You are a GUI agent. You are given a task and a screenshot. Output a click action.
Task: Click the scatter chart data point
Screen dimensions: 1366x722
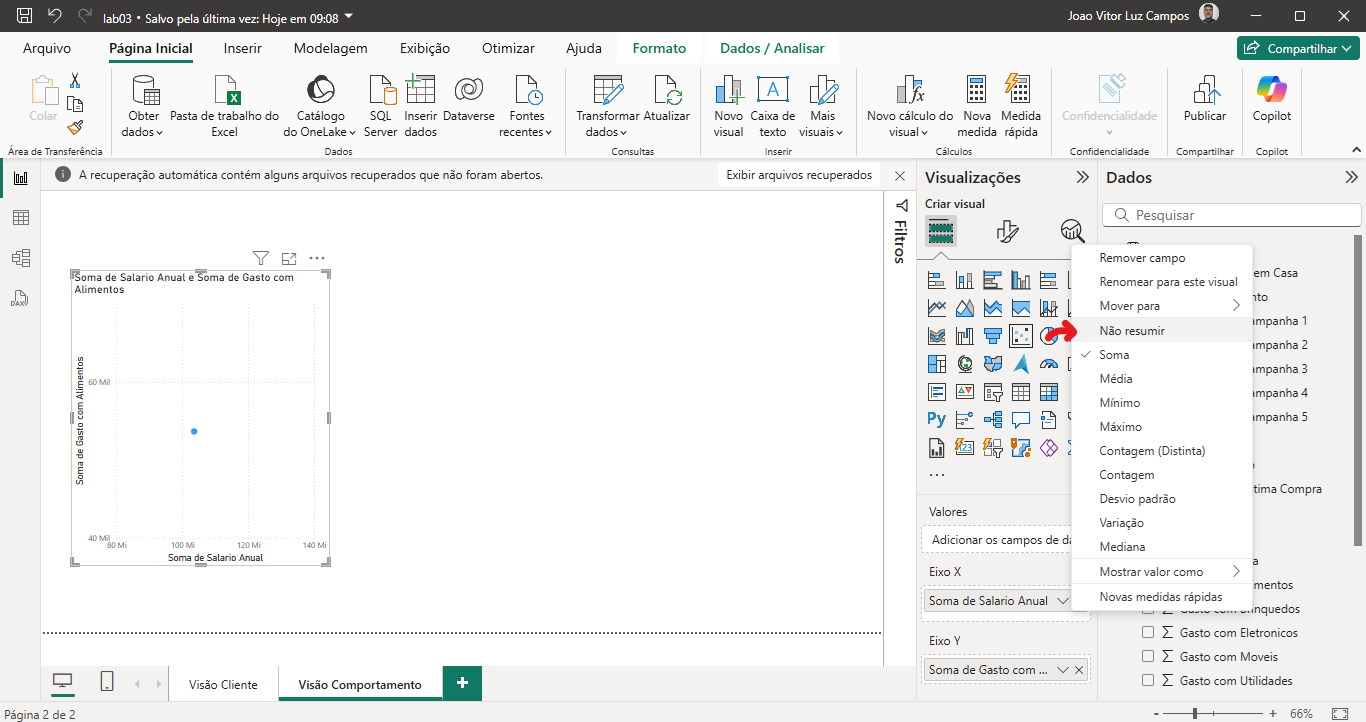pos(194,431)
